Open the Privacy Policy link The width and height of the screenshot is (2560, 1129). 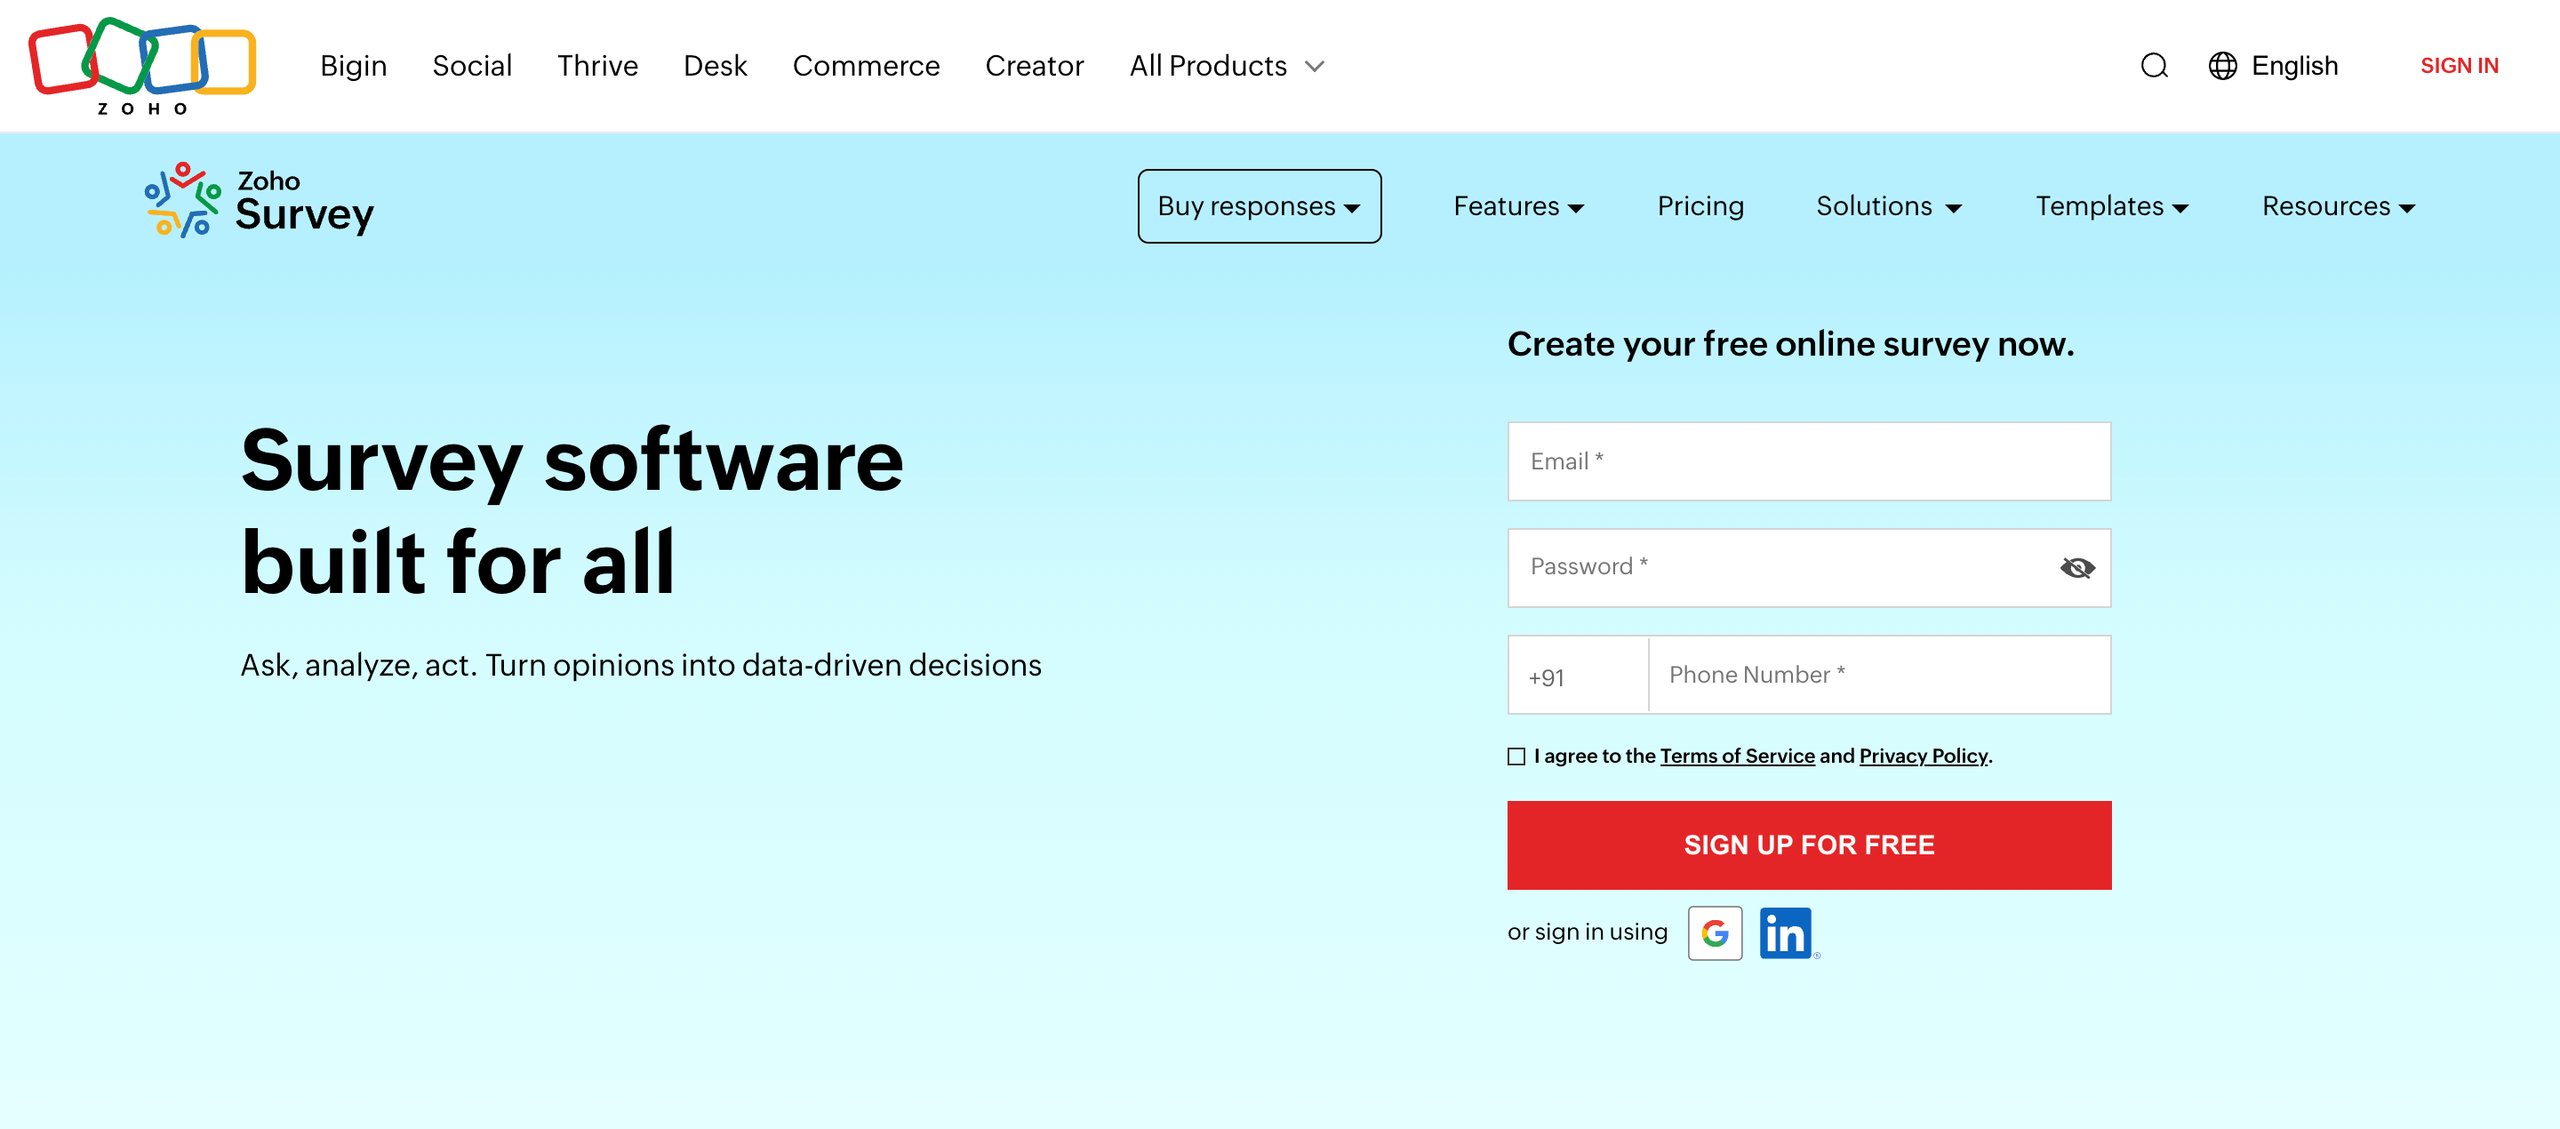1923,756
